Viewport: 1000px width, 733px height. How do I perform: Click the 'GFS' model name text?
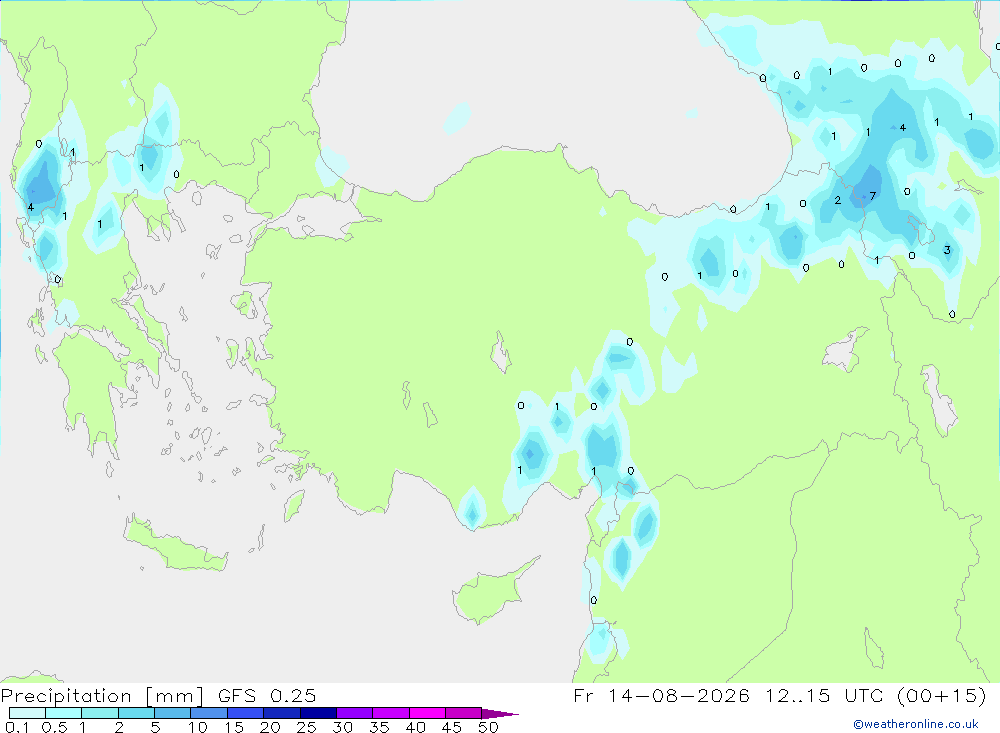point(237,696)
